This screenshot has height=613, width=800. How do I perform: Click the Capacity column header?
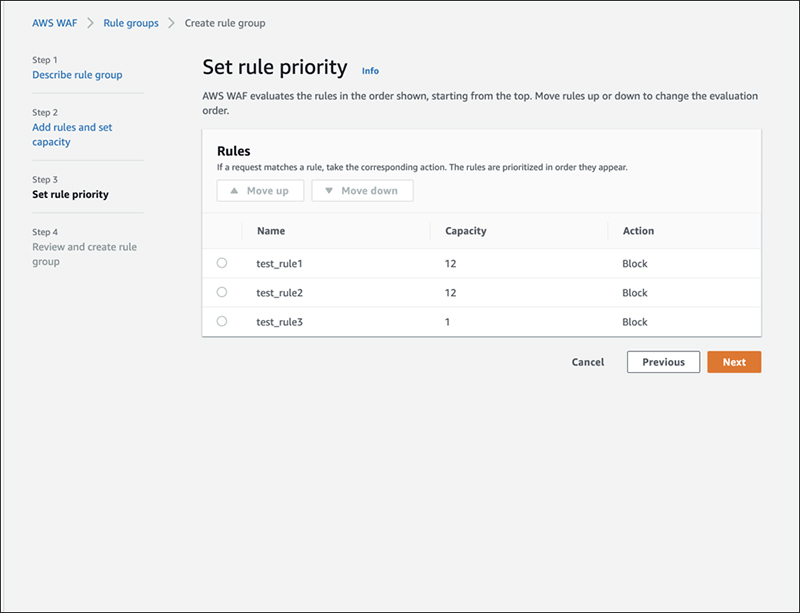(465, 231)
